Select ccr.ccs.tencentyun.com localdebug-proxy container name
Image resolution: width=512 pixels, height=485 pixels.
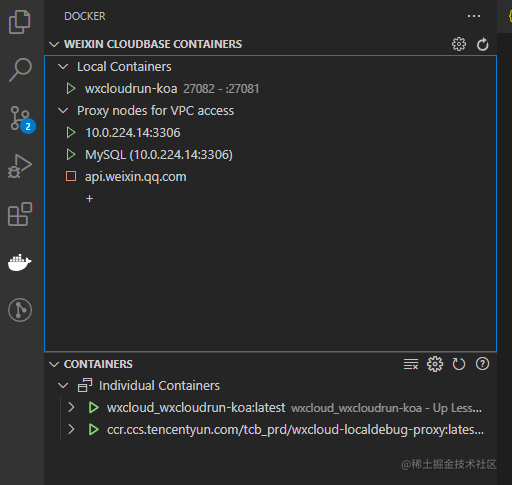295,430
